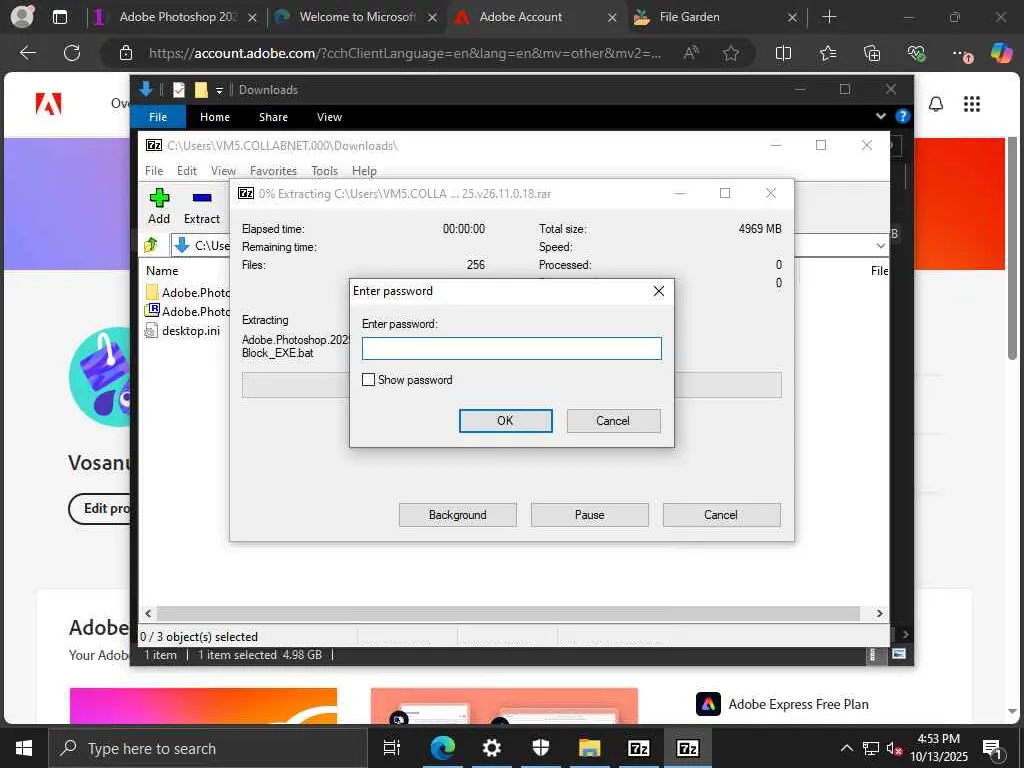Open 7-Zip Favorites menu
The image size is (1024, 768).
point(273,170)
